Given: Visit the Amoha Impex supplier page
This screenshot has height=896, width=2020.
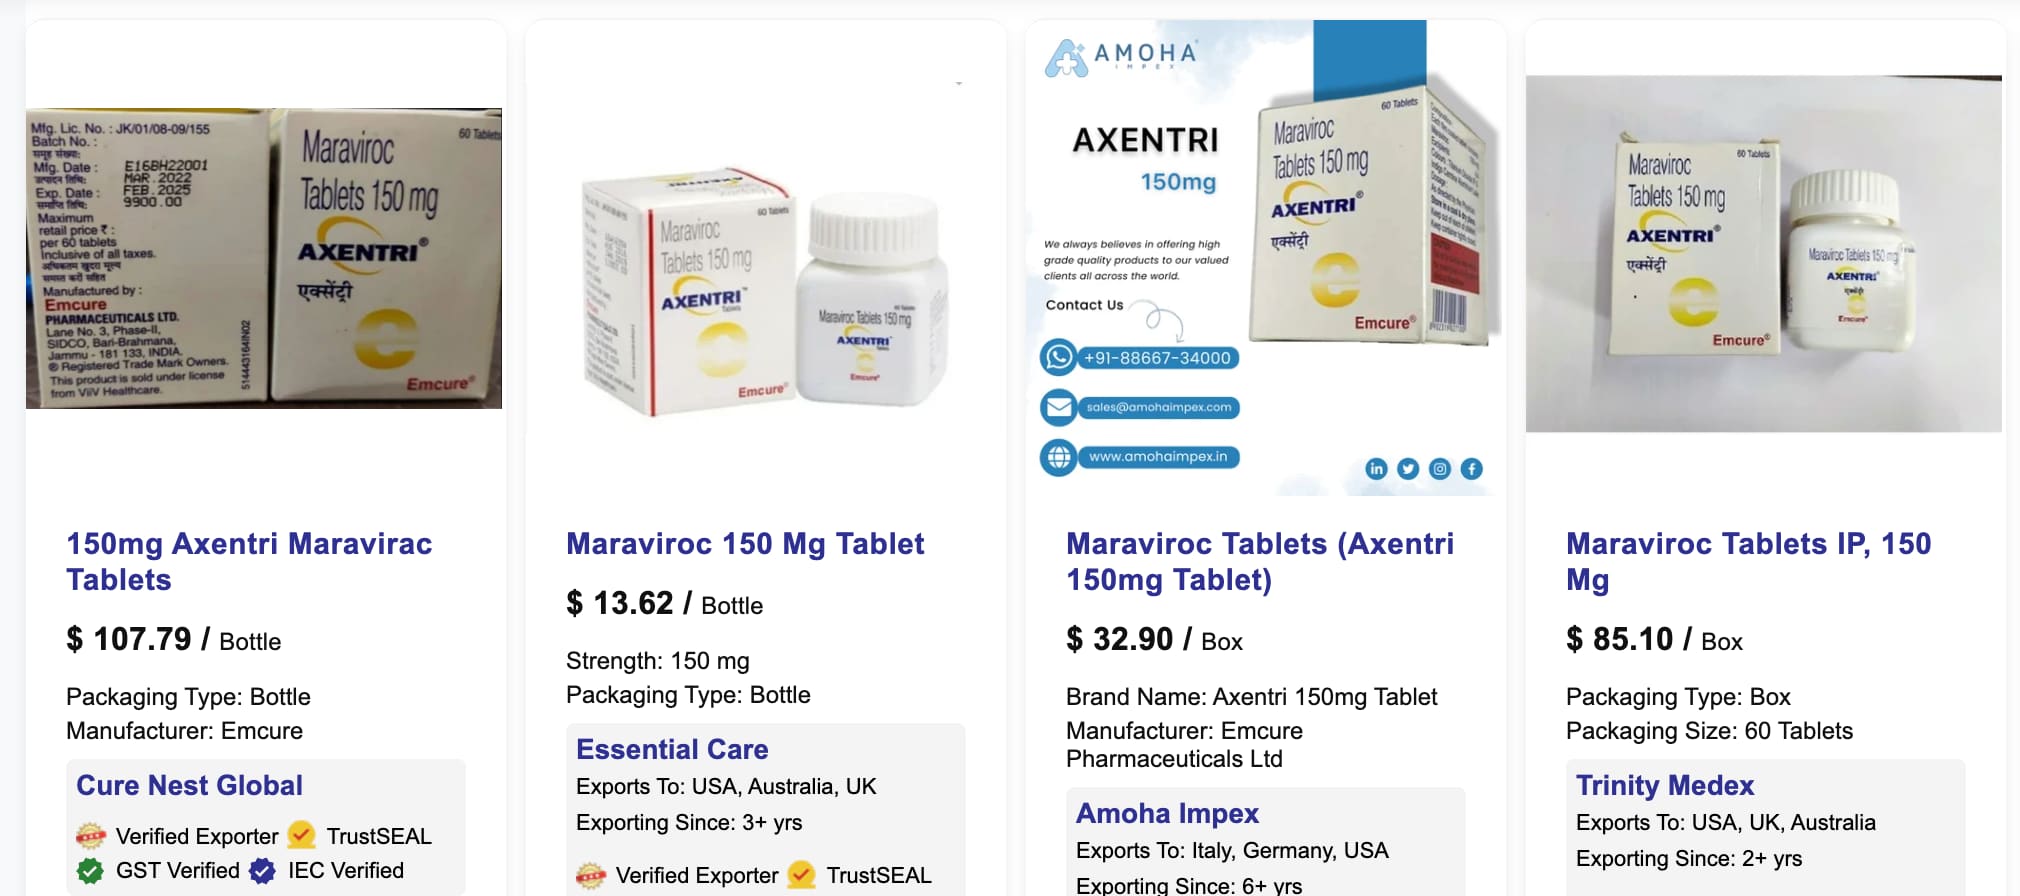Looking at the screenshot, I should point(1167,813).
